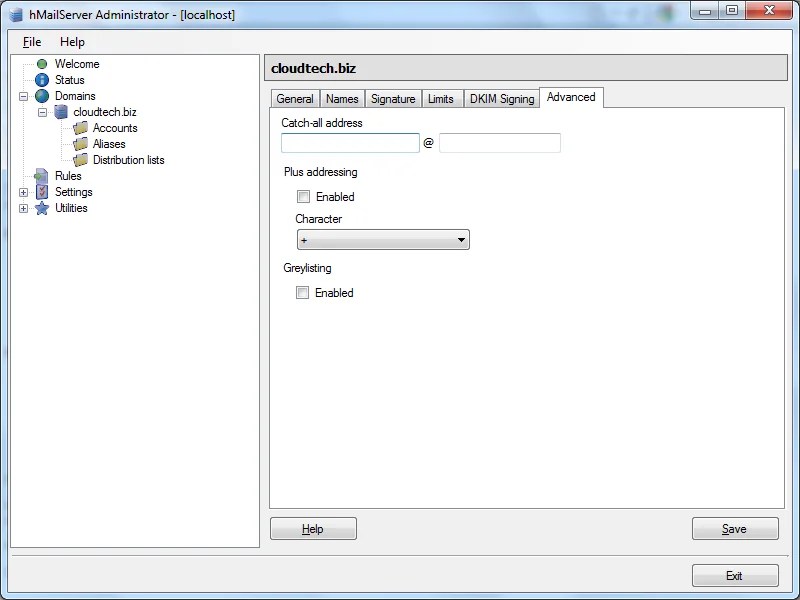Expand the Utilities tree node

[23, 208]
